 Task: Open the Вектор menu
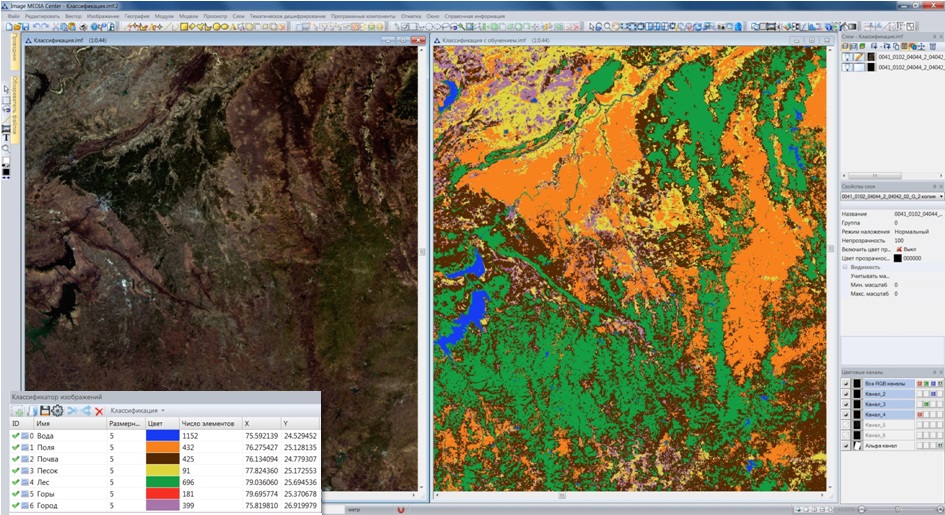point(73,16)
